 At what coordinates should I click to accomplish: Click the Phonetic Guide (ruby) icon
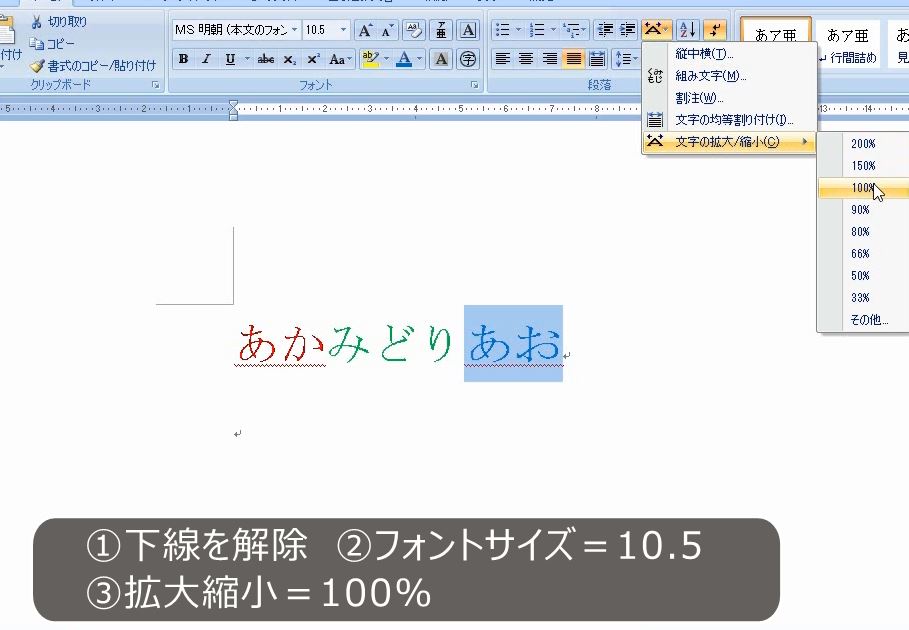coord(441,30)
